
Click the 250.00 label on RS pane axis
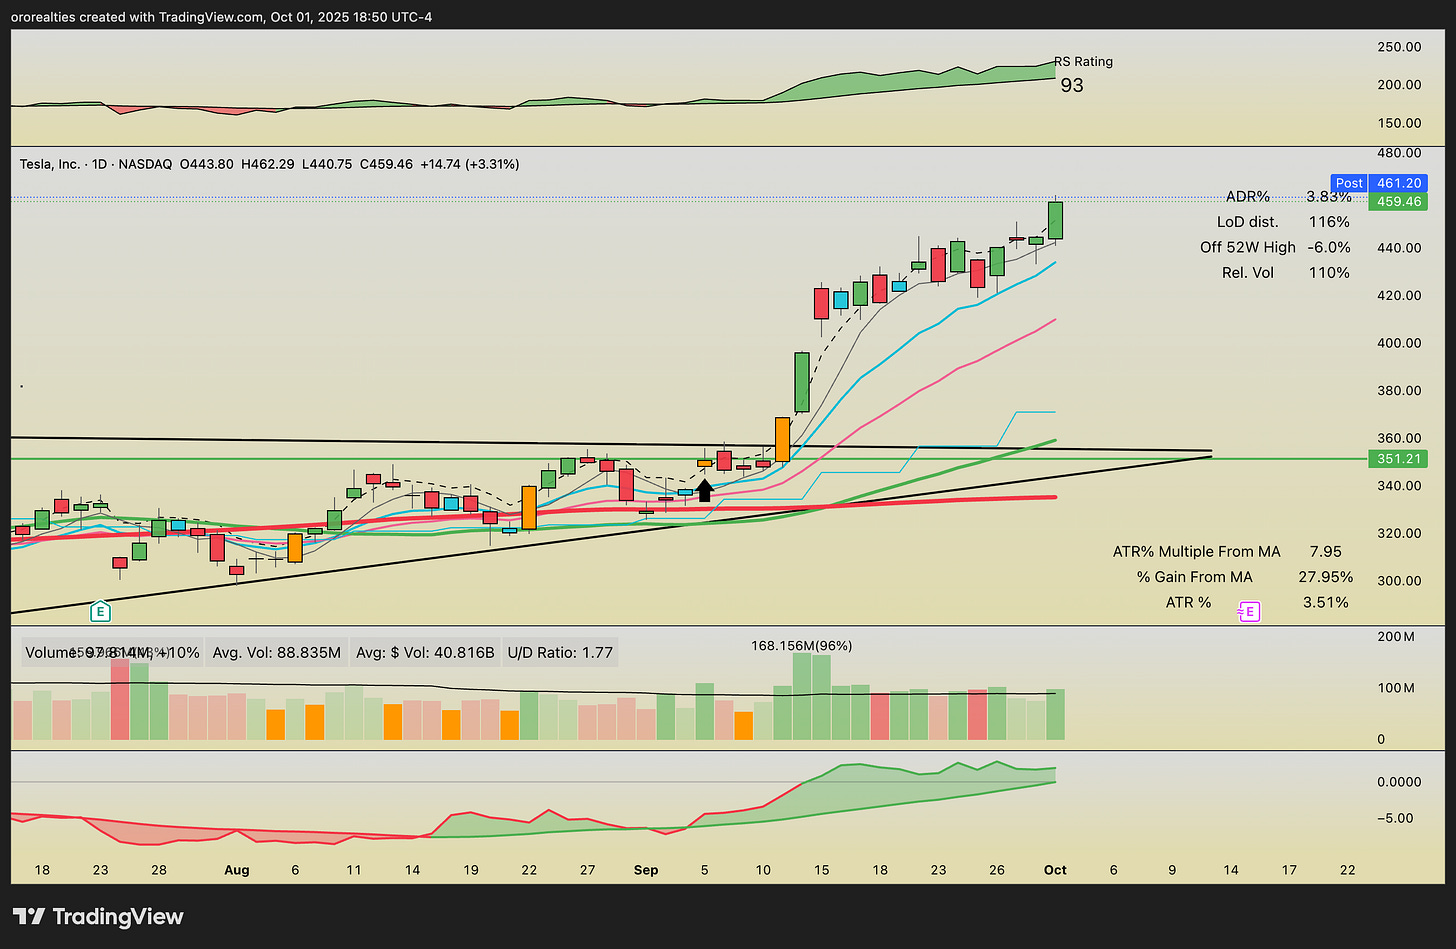click(1399, 47)
